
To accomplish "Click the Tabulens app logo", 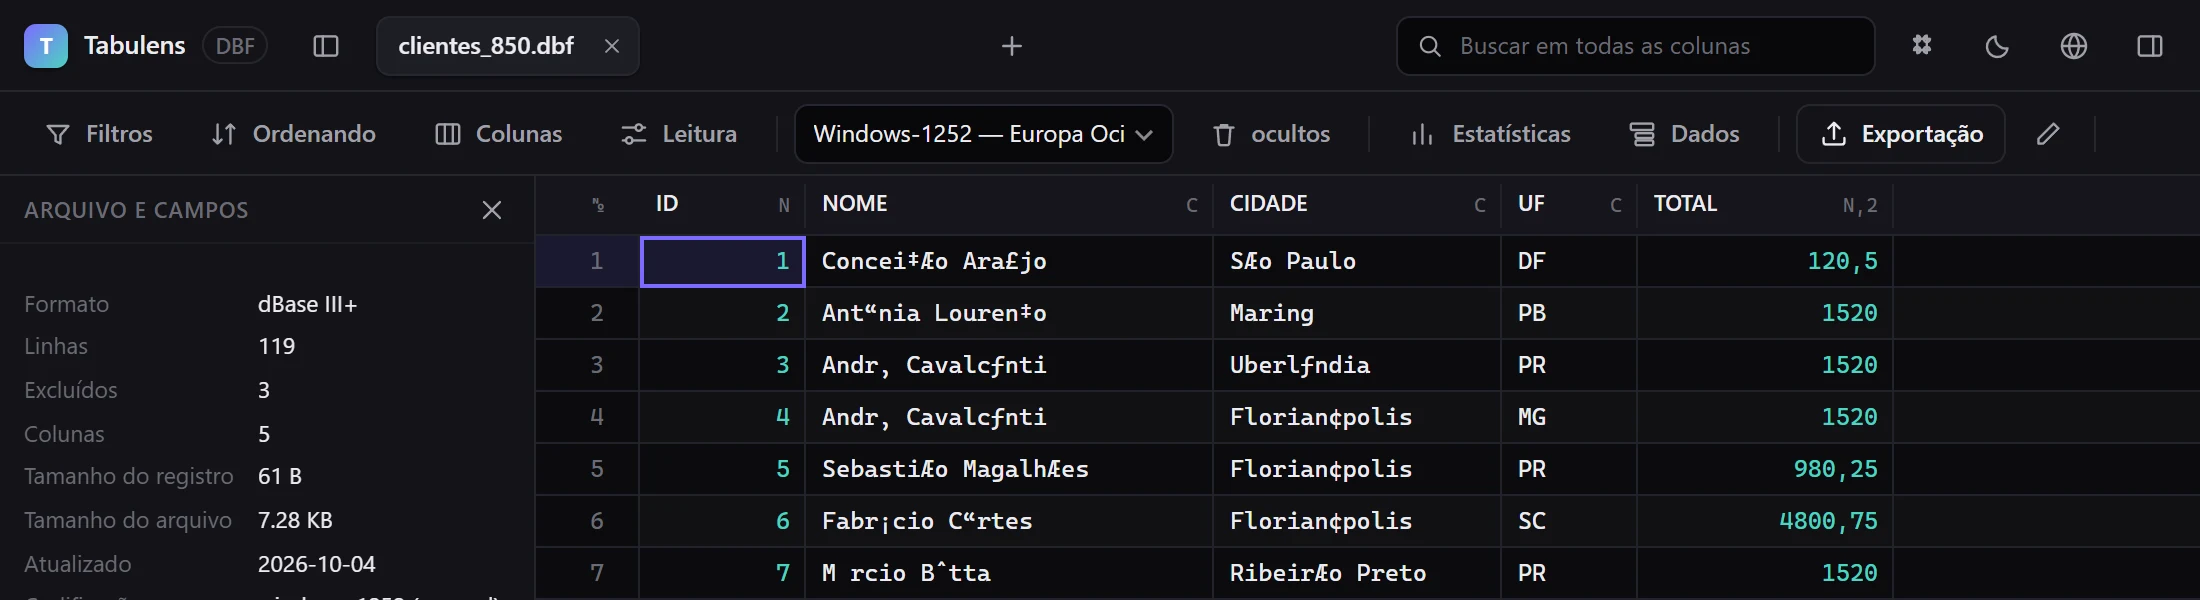I will pyautogui.click(x=46, y=46).
